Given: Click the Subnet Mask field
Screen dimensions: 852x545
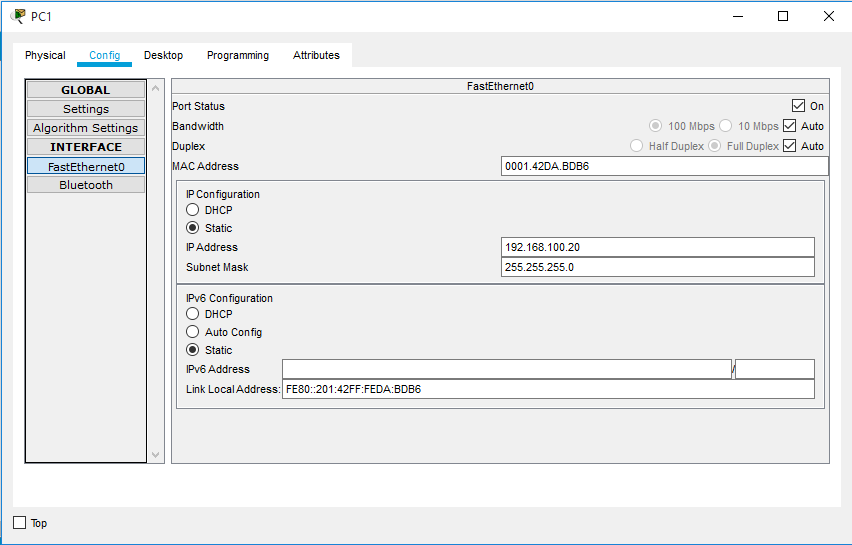Looking at the screenshot, I should coord(657,267).
